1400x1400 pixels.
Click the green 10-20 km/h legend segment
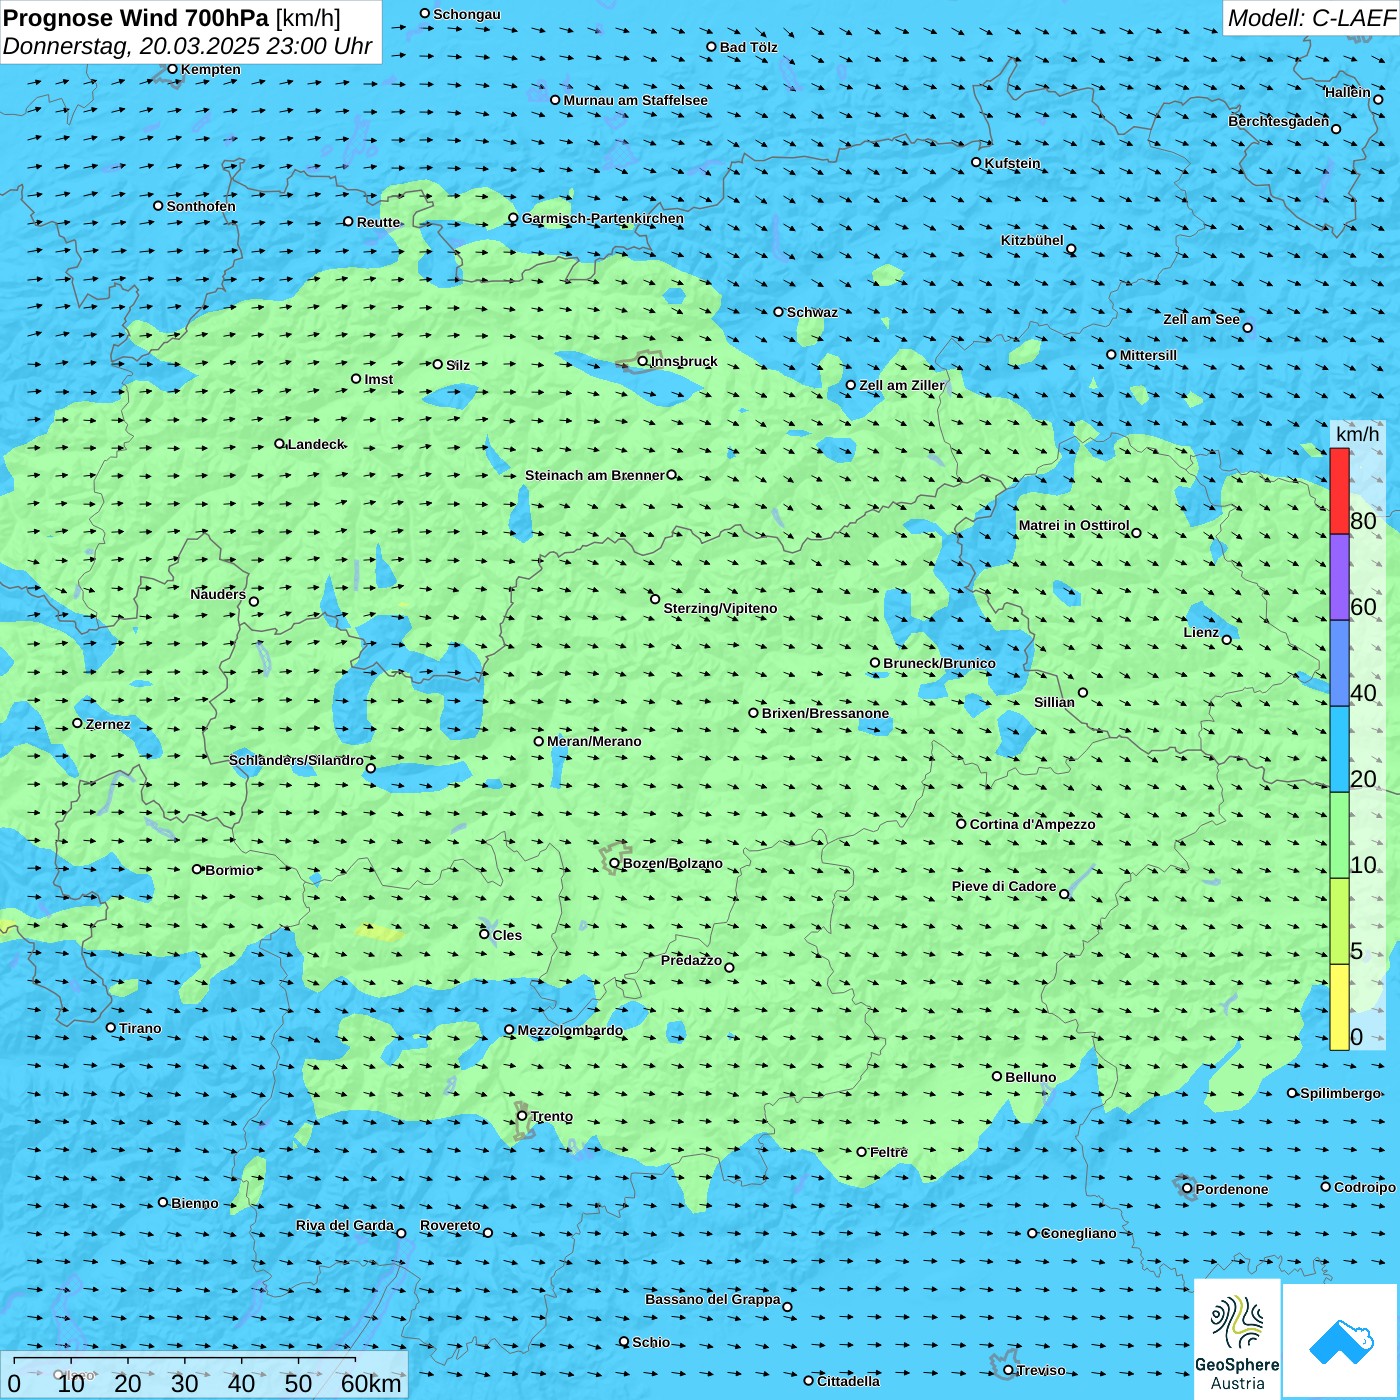(1339, 835)
